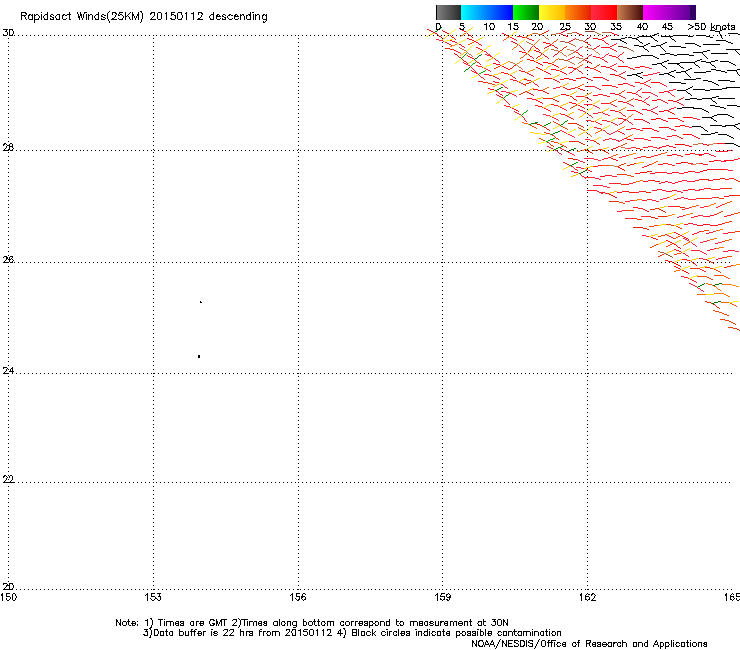The image size is (740, 650).
Task: Click the longitude label '150'
Action: (x=8, y=597)
